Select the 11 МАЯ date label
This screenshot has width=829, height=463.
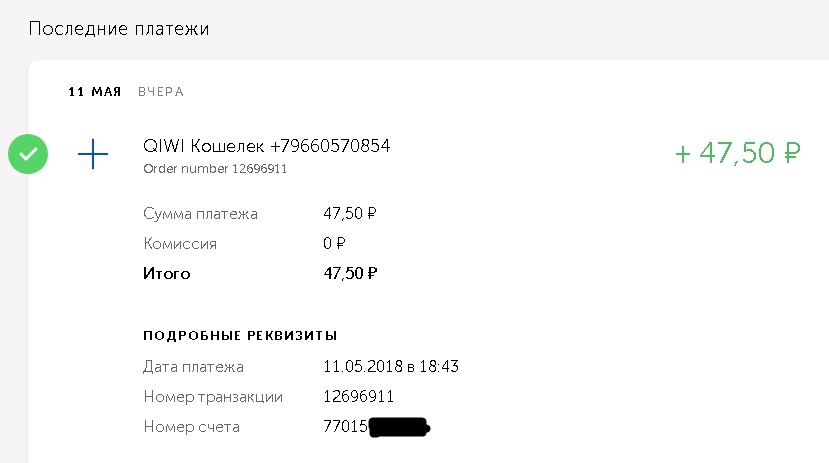point(94,92)
